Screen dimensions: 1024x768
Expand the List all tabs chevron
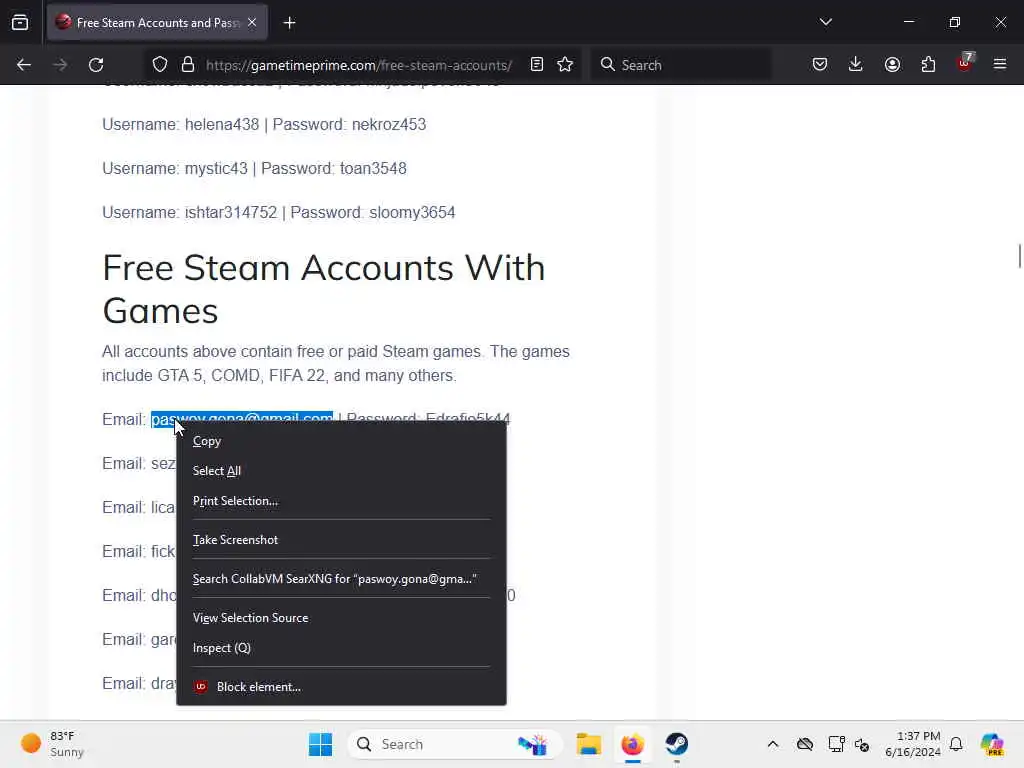(825, 22)
